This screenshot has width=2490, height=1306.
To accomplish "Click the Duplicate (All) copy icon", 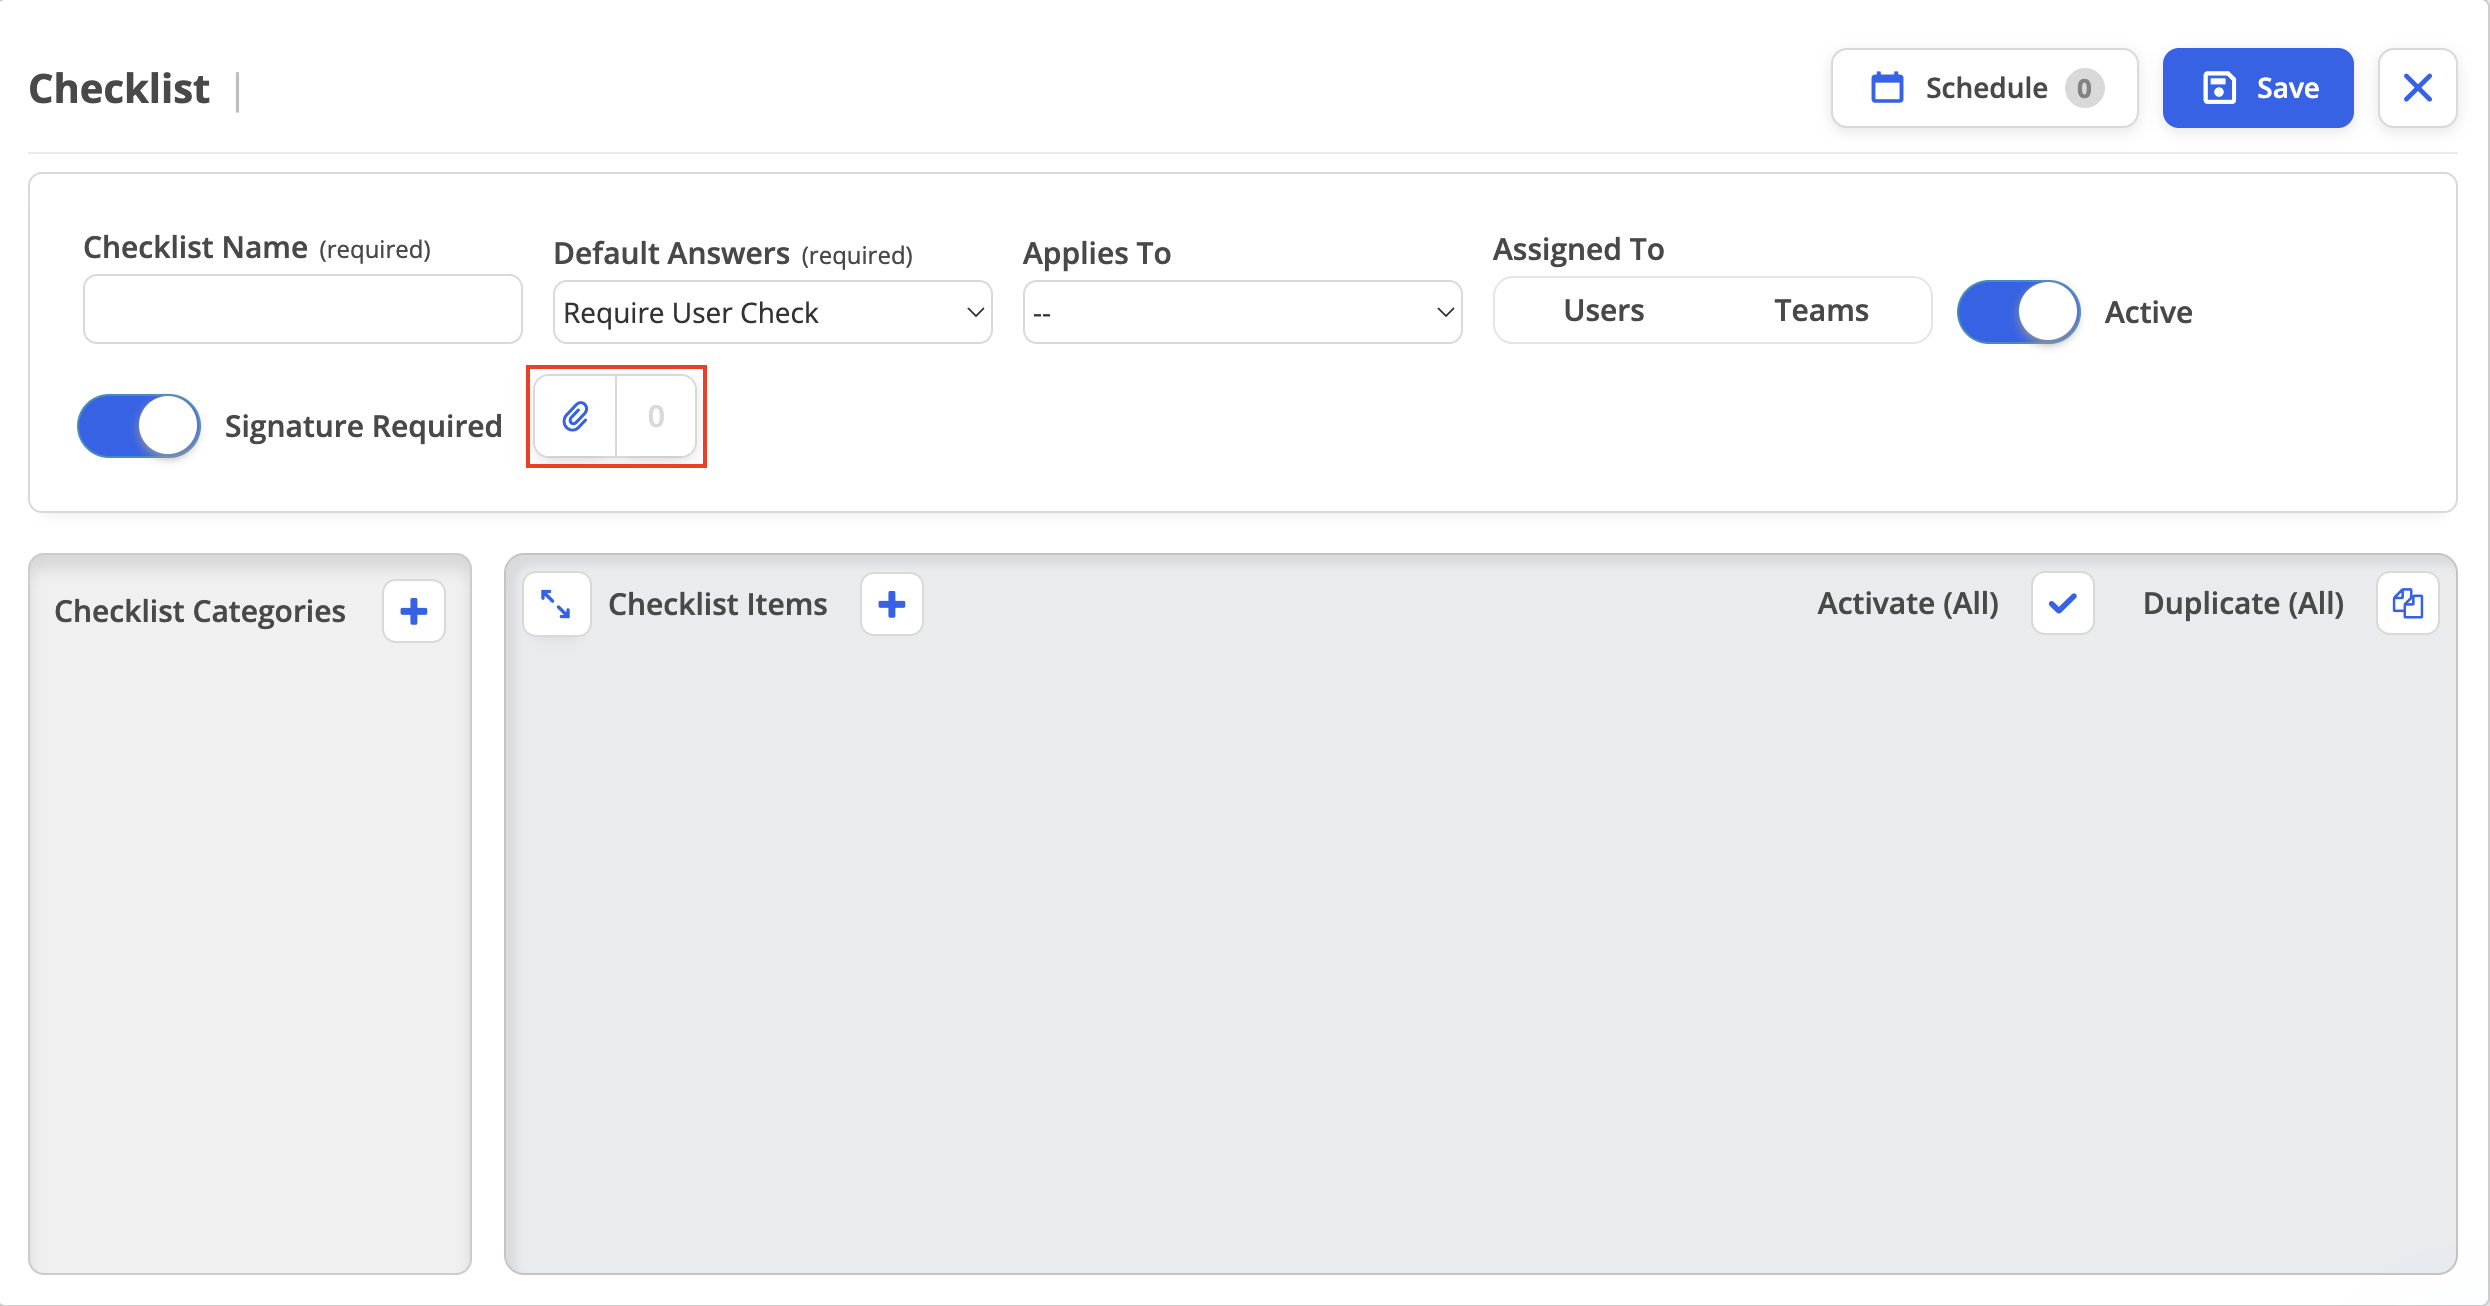I will click(x=2408, y=603).
